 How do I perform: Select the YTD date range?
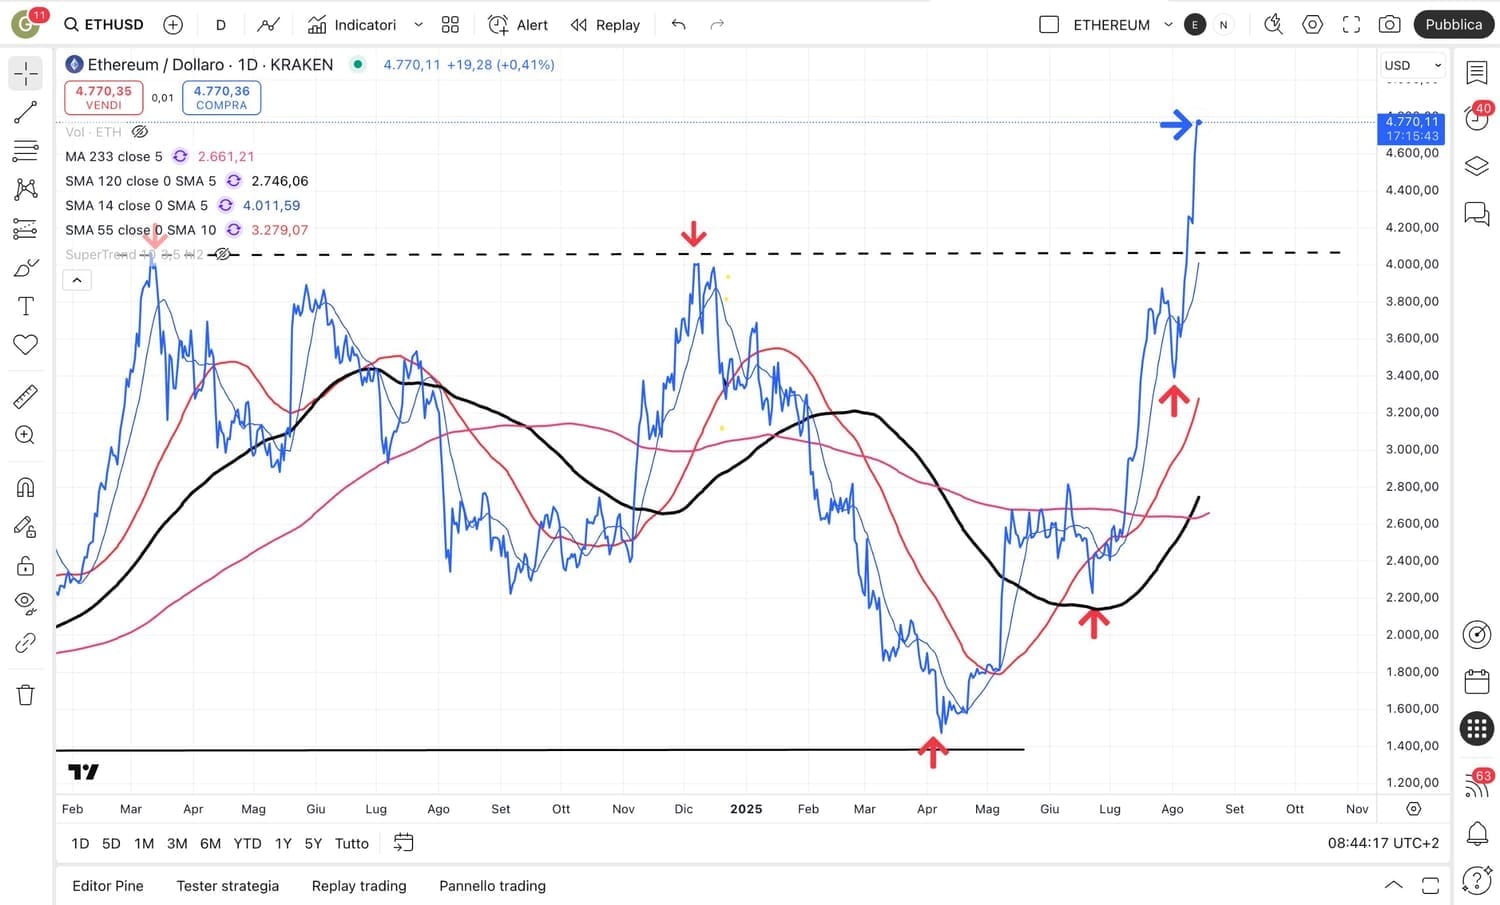click(247, 843)
